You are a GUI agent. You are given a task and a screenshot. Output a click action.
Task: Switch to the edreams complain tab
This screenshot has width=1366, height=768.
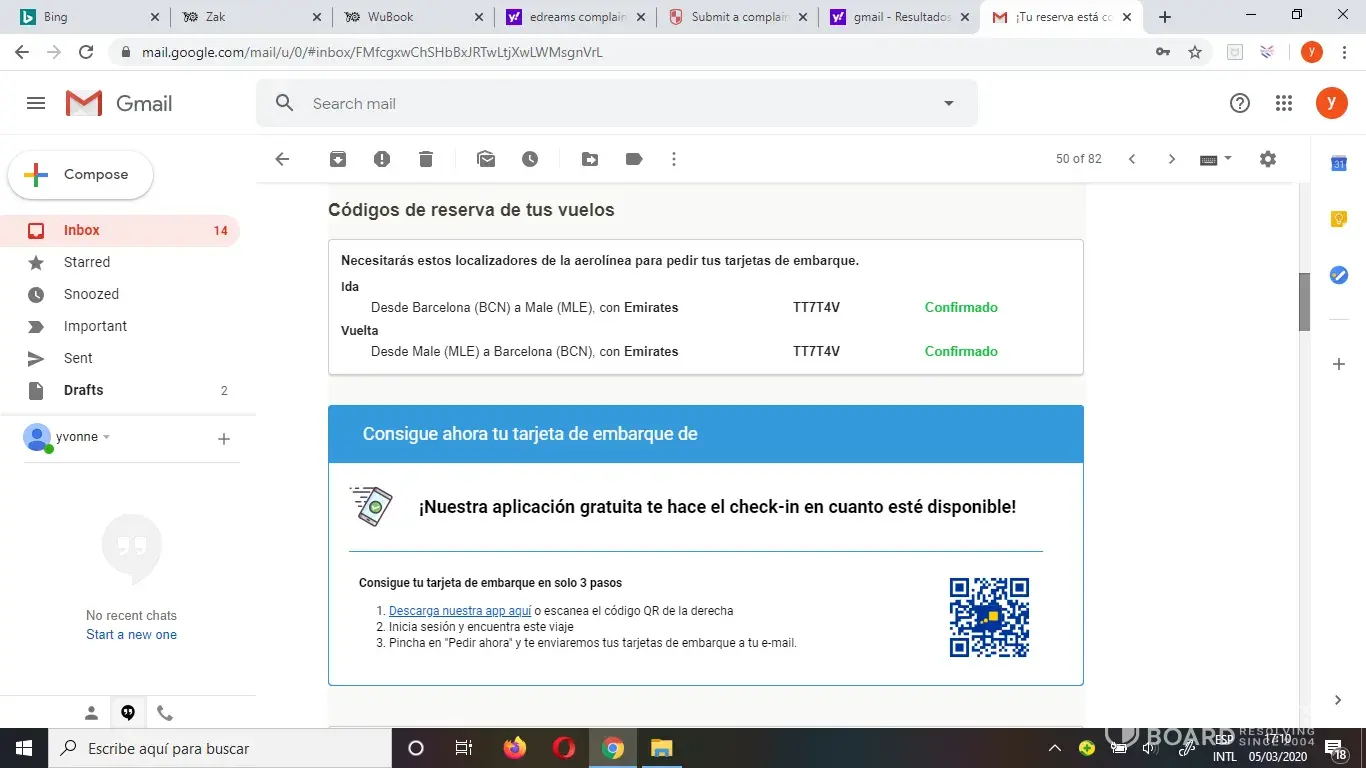tap(573, 17)
